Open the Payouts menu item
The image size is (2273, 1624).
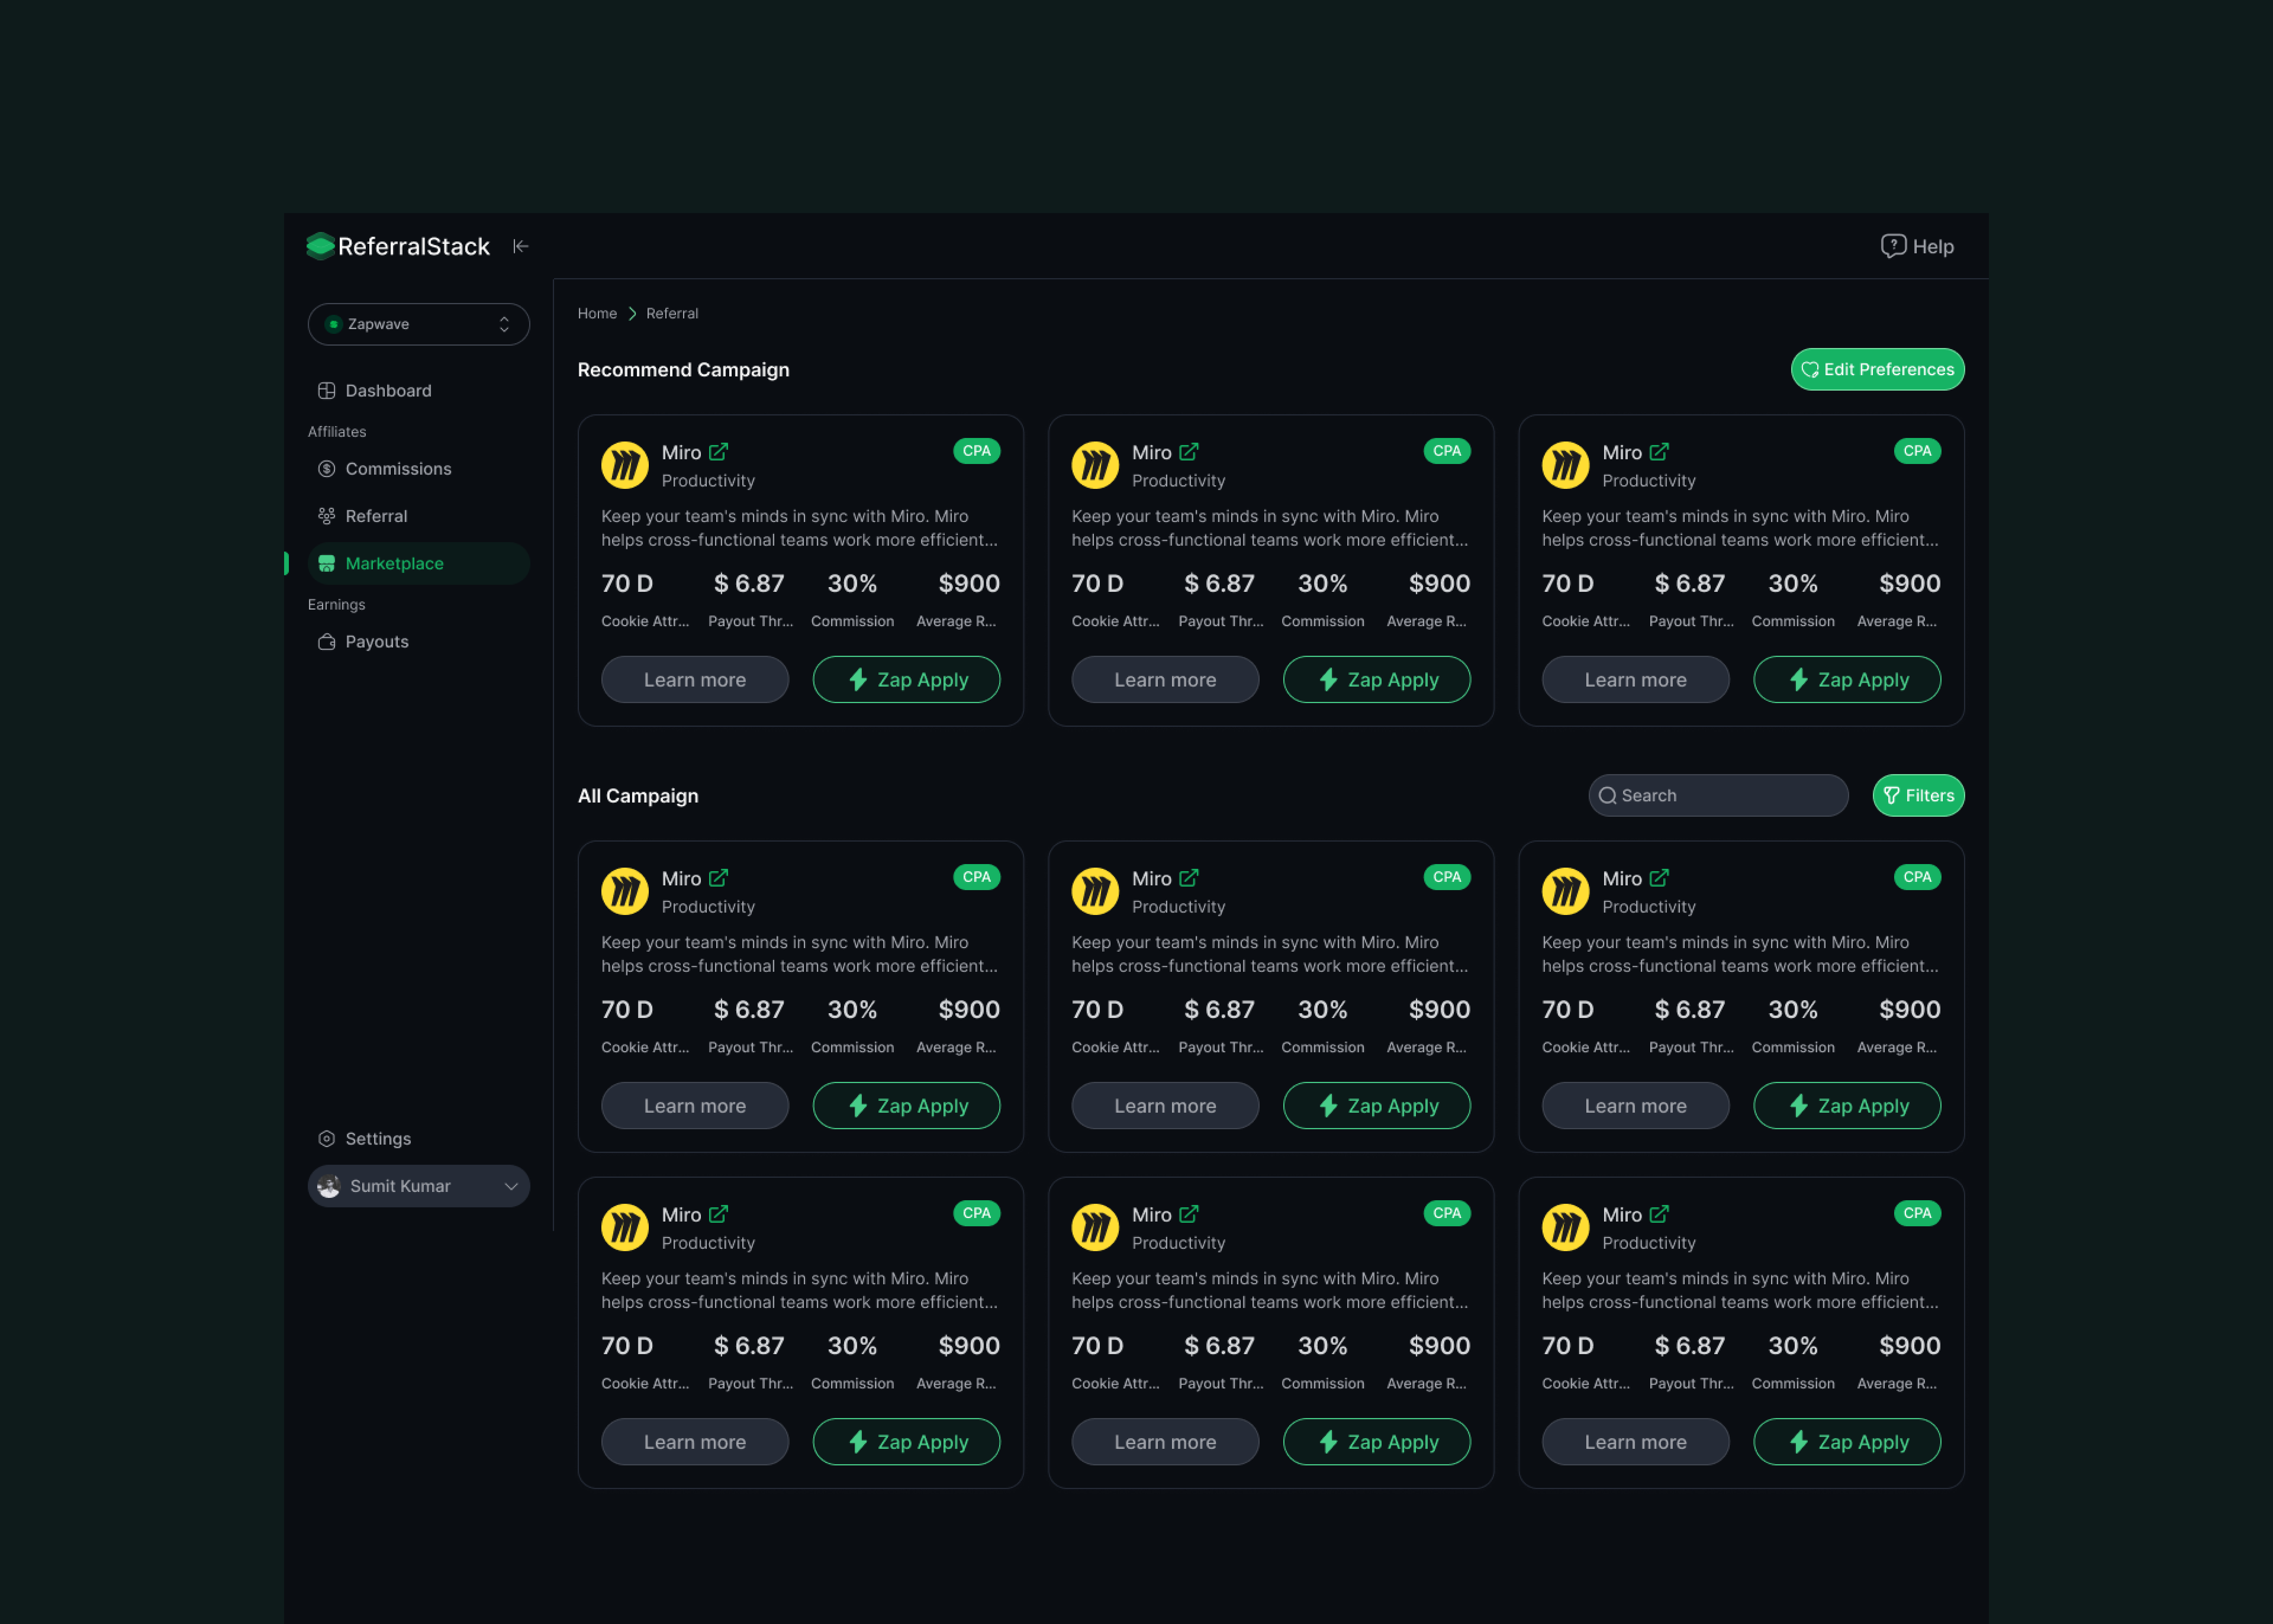click(x=376, y=642)
